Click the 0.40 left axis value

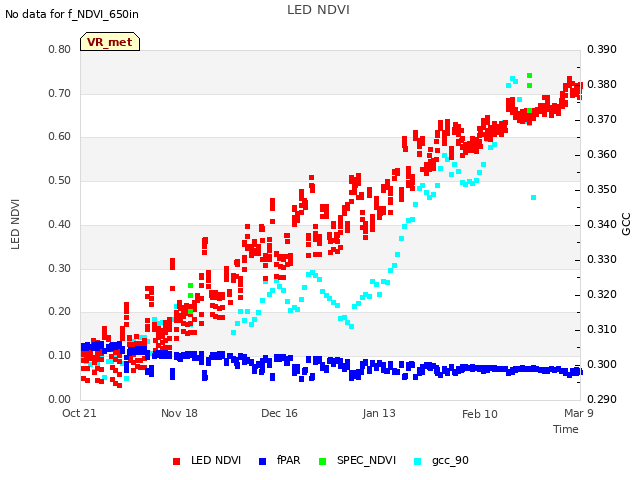click(x=60, y=224)
